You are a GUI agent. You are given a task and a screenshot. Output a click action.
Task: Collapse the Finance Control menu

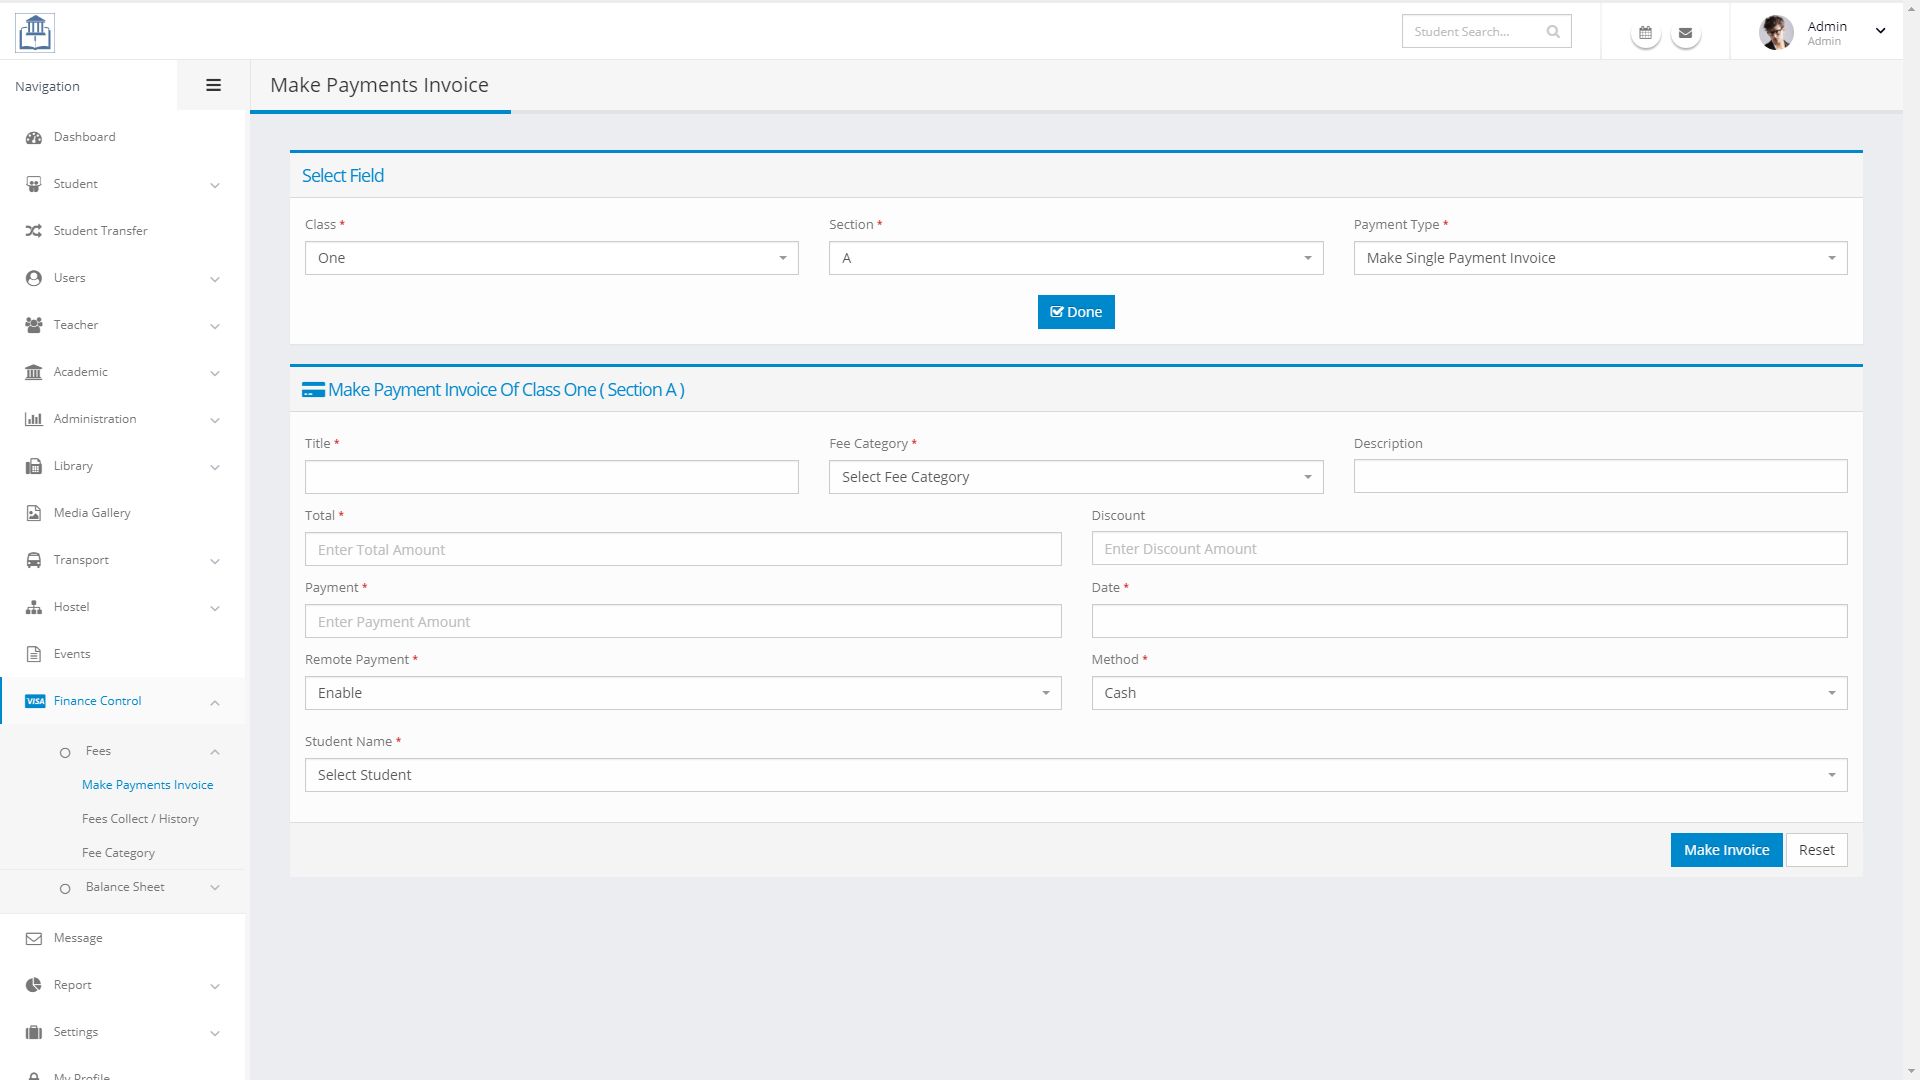[98, 701]
